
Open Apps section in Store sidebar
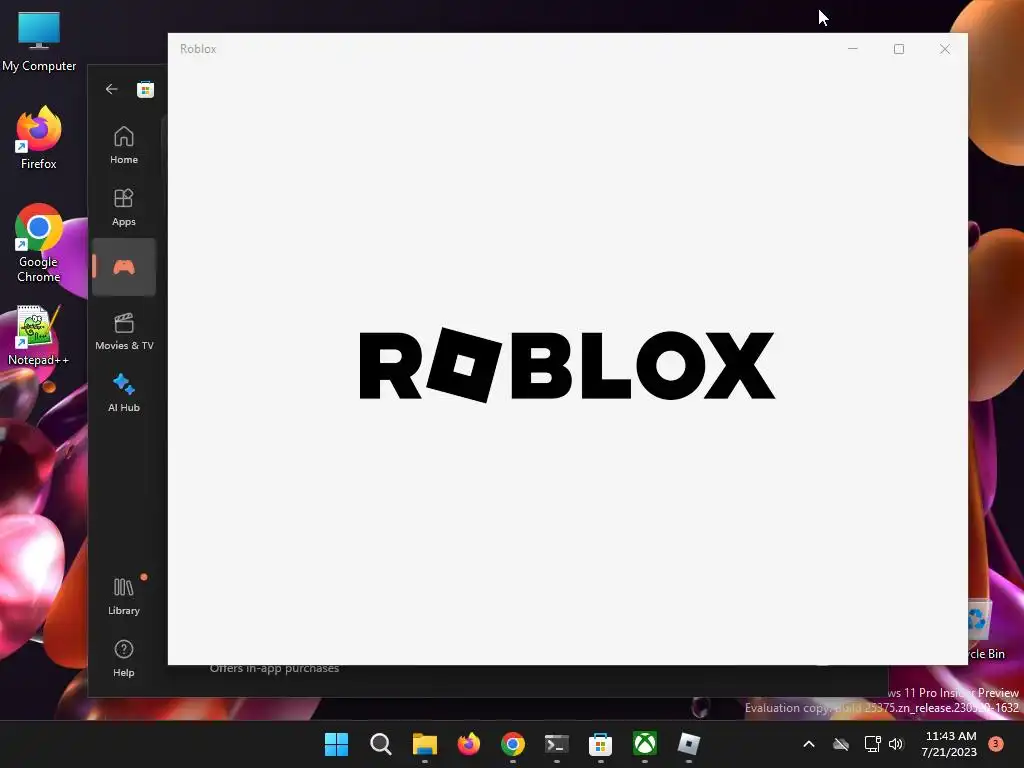pyautogui.click(x=123, y=207)
